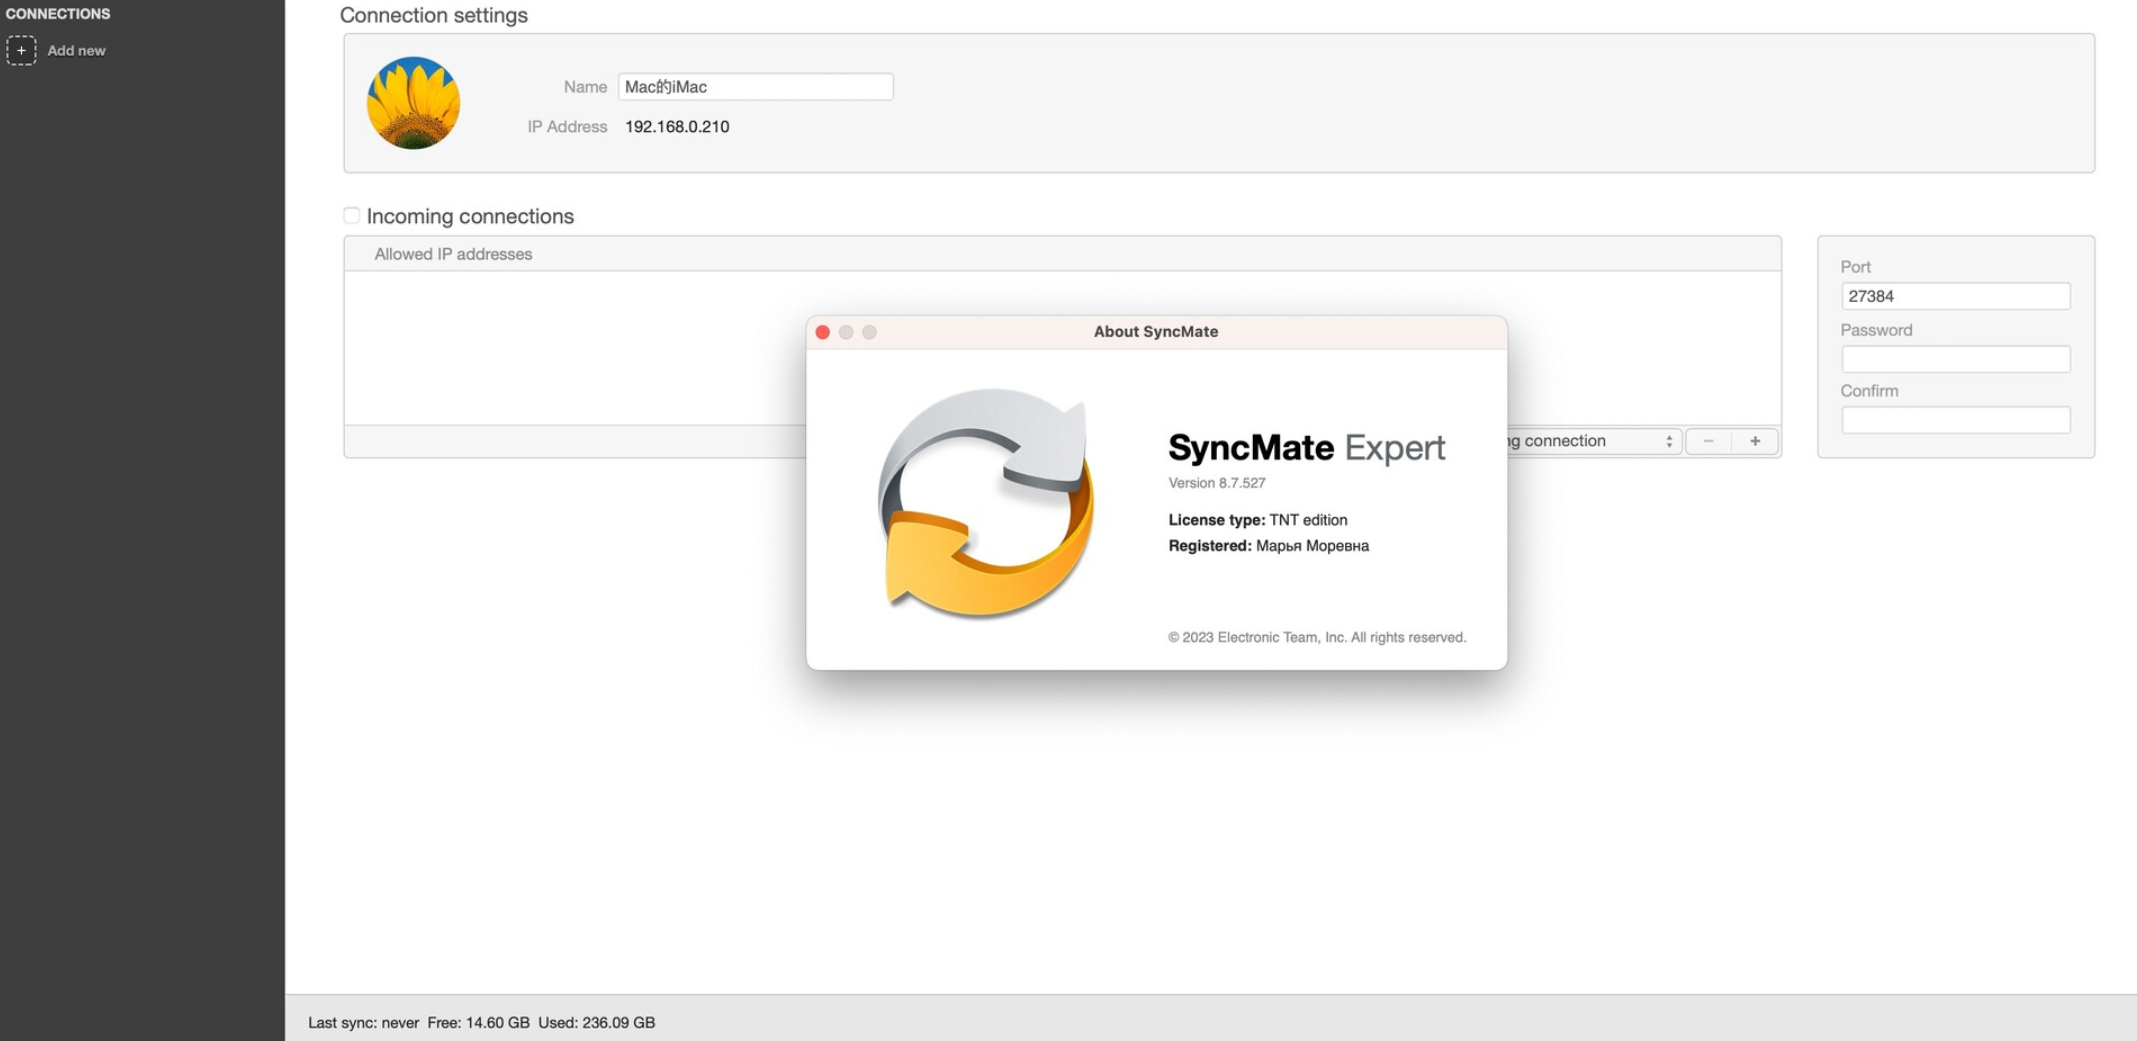Click the Last sync: never status text
The image size is (2137, 1041).
pos(363,1022)
